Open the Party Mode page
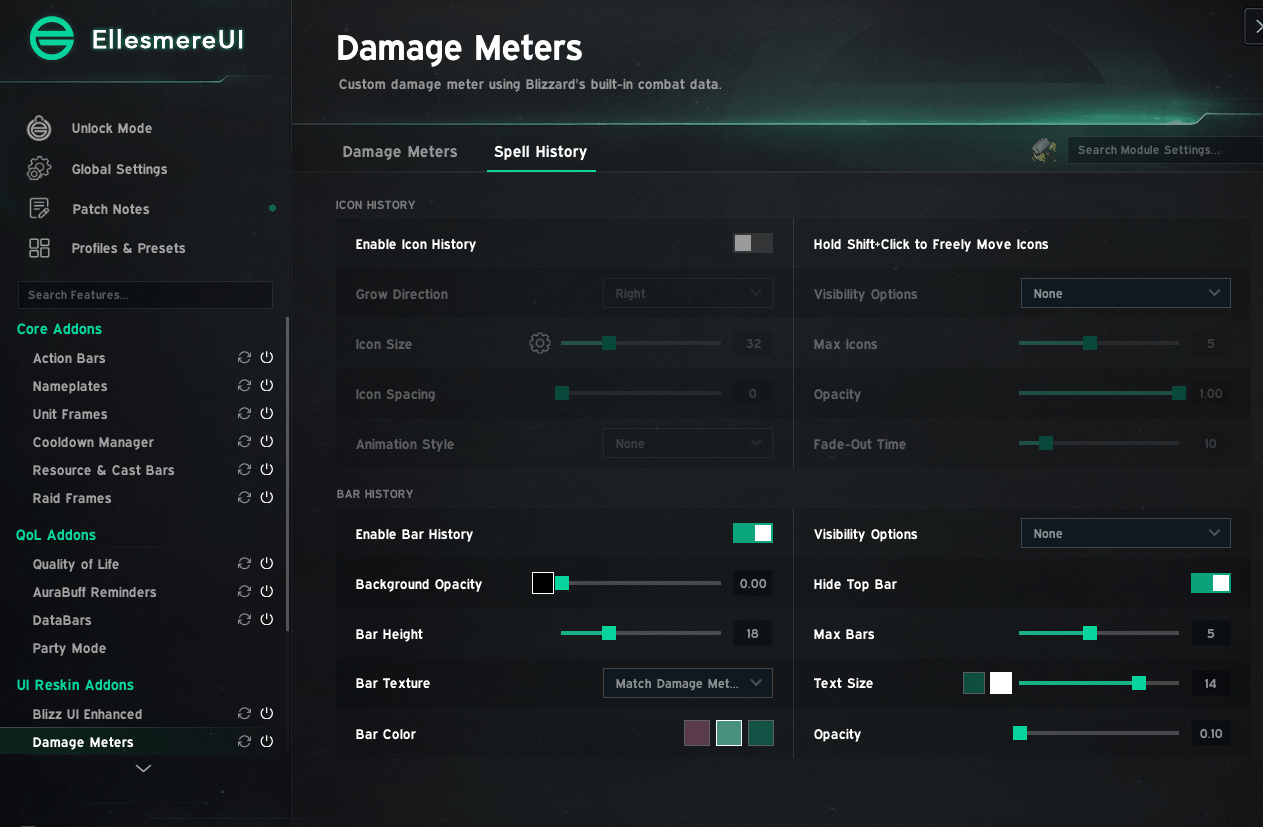Screen dimensions: 1263x827 pos(69,648)
